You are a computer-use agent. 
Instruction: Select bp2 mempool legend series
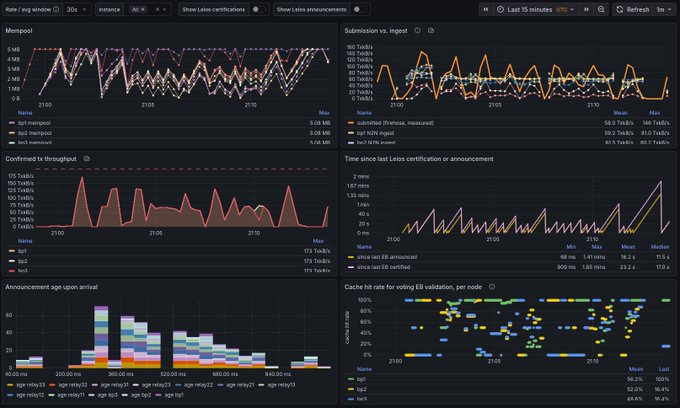tap(35, 133)
